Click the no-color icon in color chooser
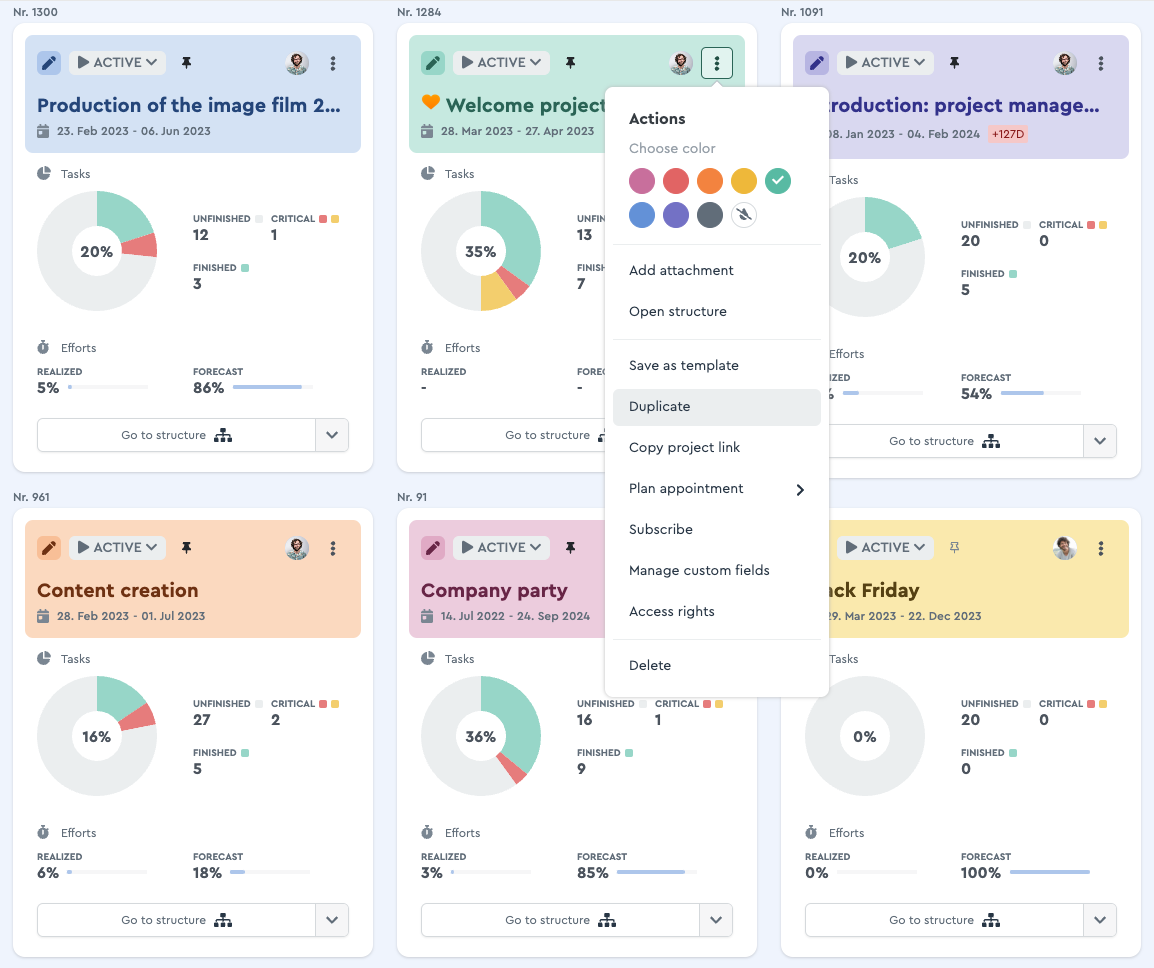Viewport: 1154px width, 968px height. (744, 215)
